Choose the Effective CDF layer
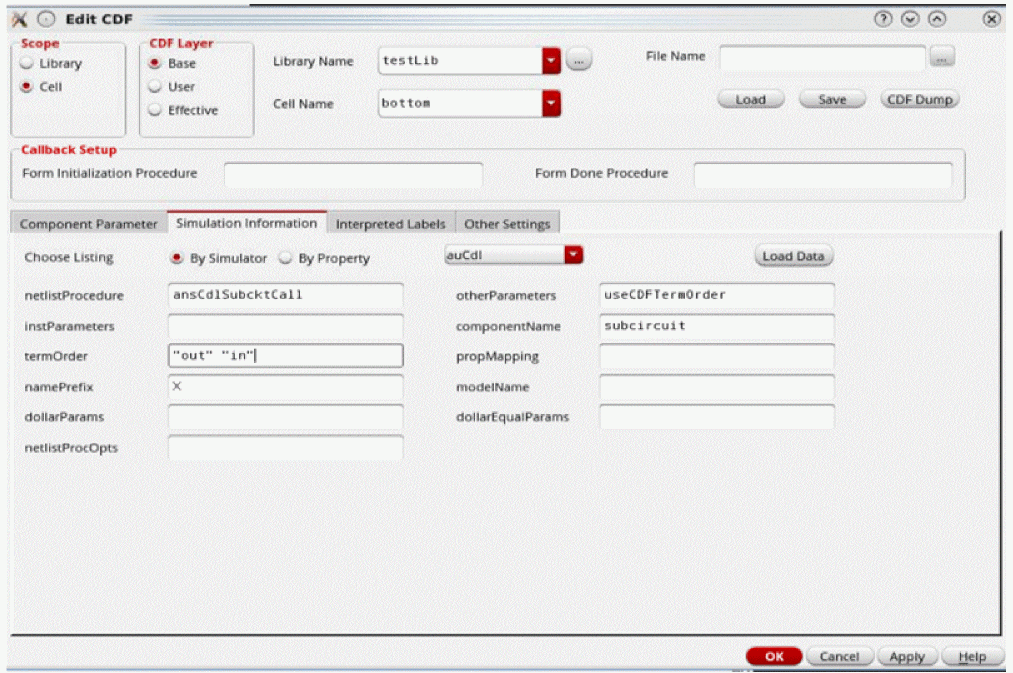This screenshot has height=673, width=1013. pos(154,111)
